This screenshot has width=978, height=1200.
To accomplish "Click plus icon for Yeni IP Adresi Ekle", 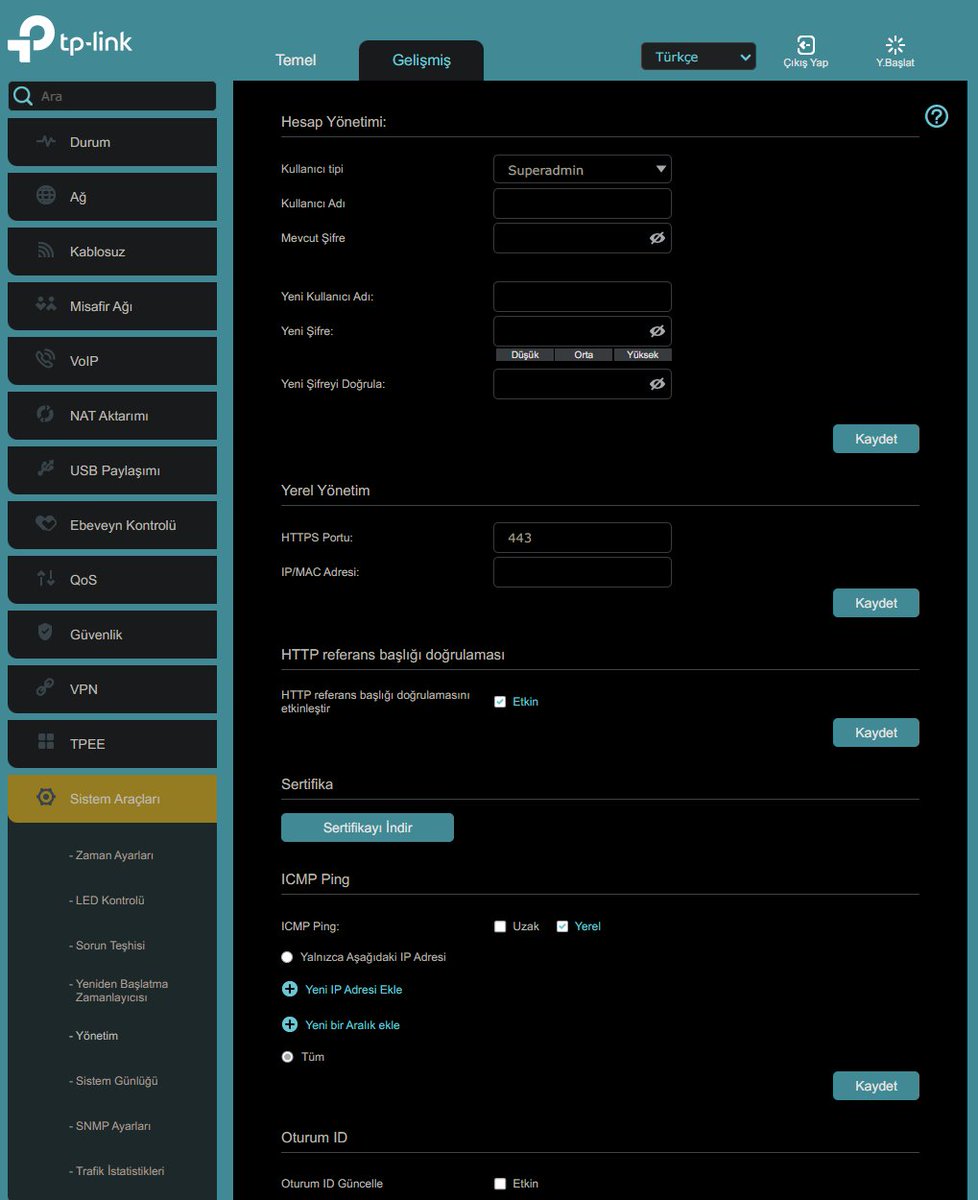I will (x=290, y=989).
